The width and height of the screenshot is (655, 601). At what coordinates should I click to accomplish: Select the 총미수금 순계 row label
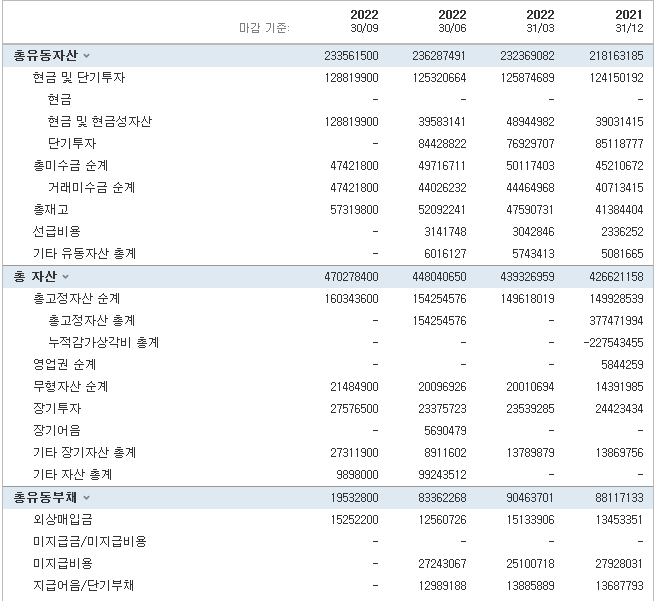70,166
